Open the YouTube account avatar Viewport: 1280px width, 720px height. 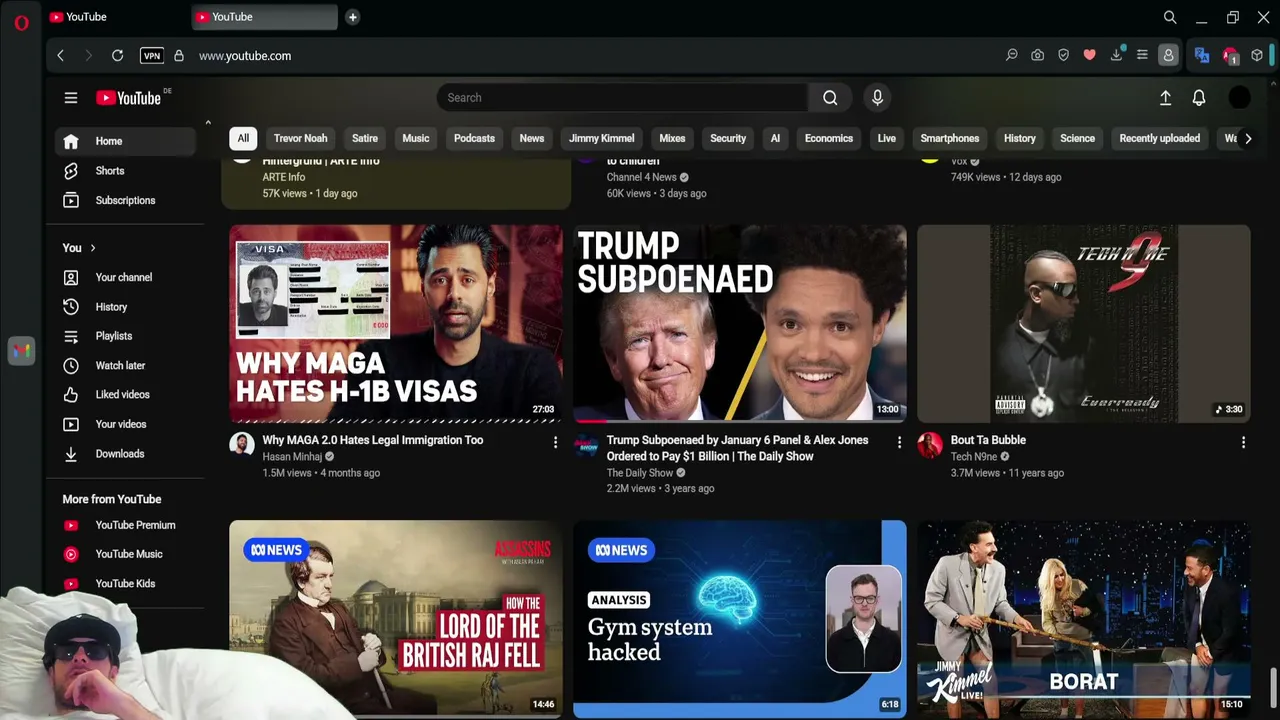point(1239,98)
